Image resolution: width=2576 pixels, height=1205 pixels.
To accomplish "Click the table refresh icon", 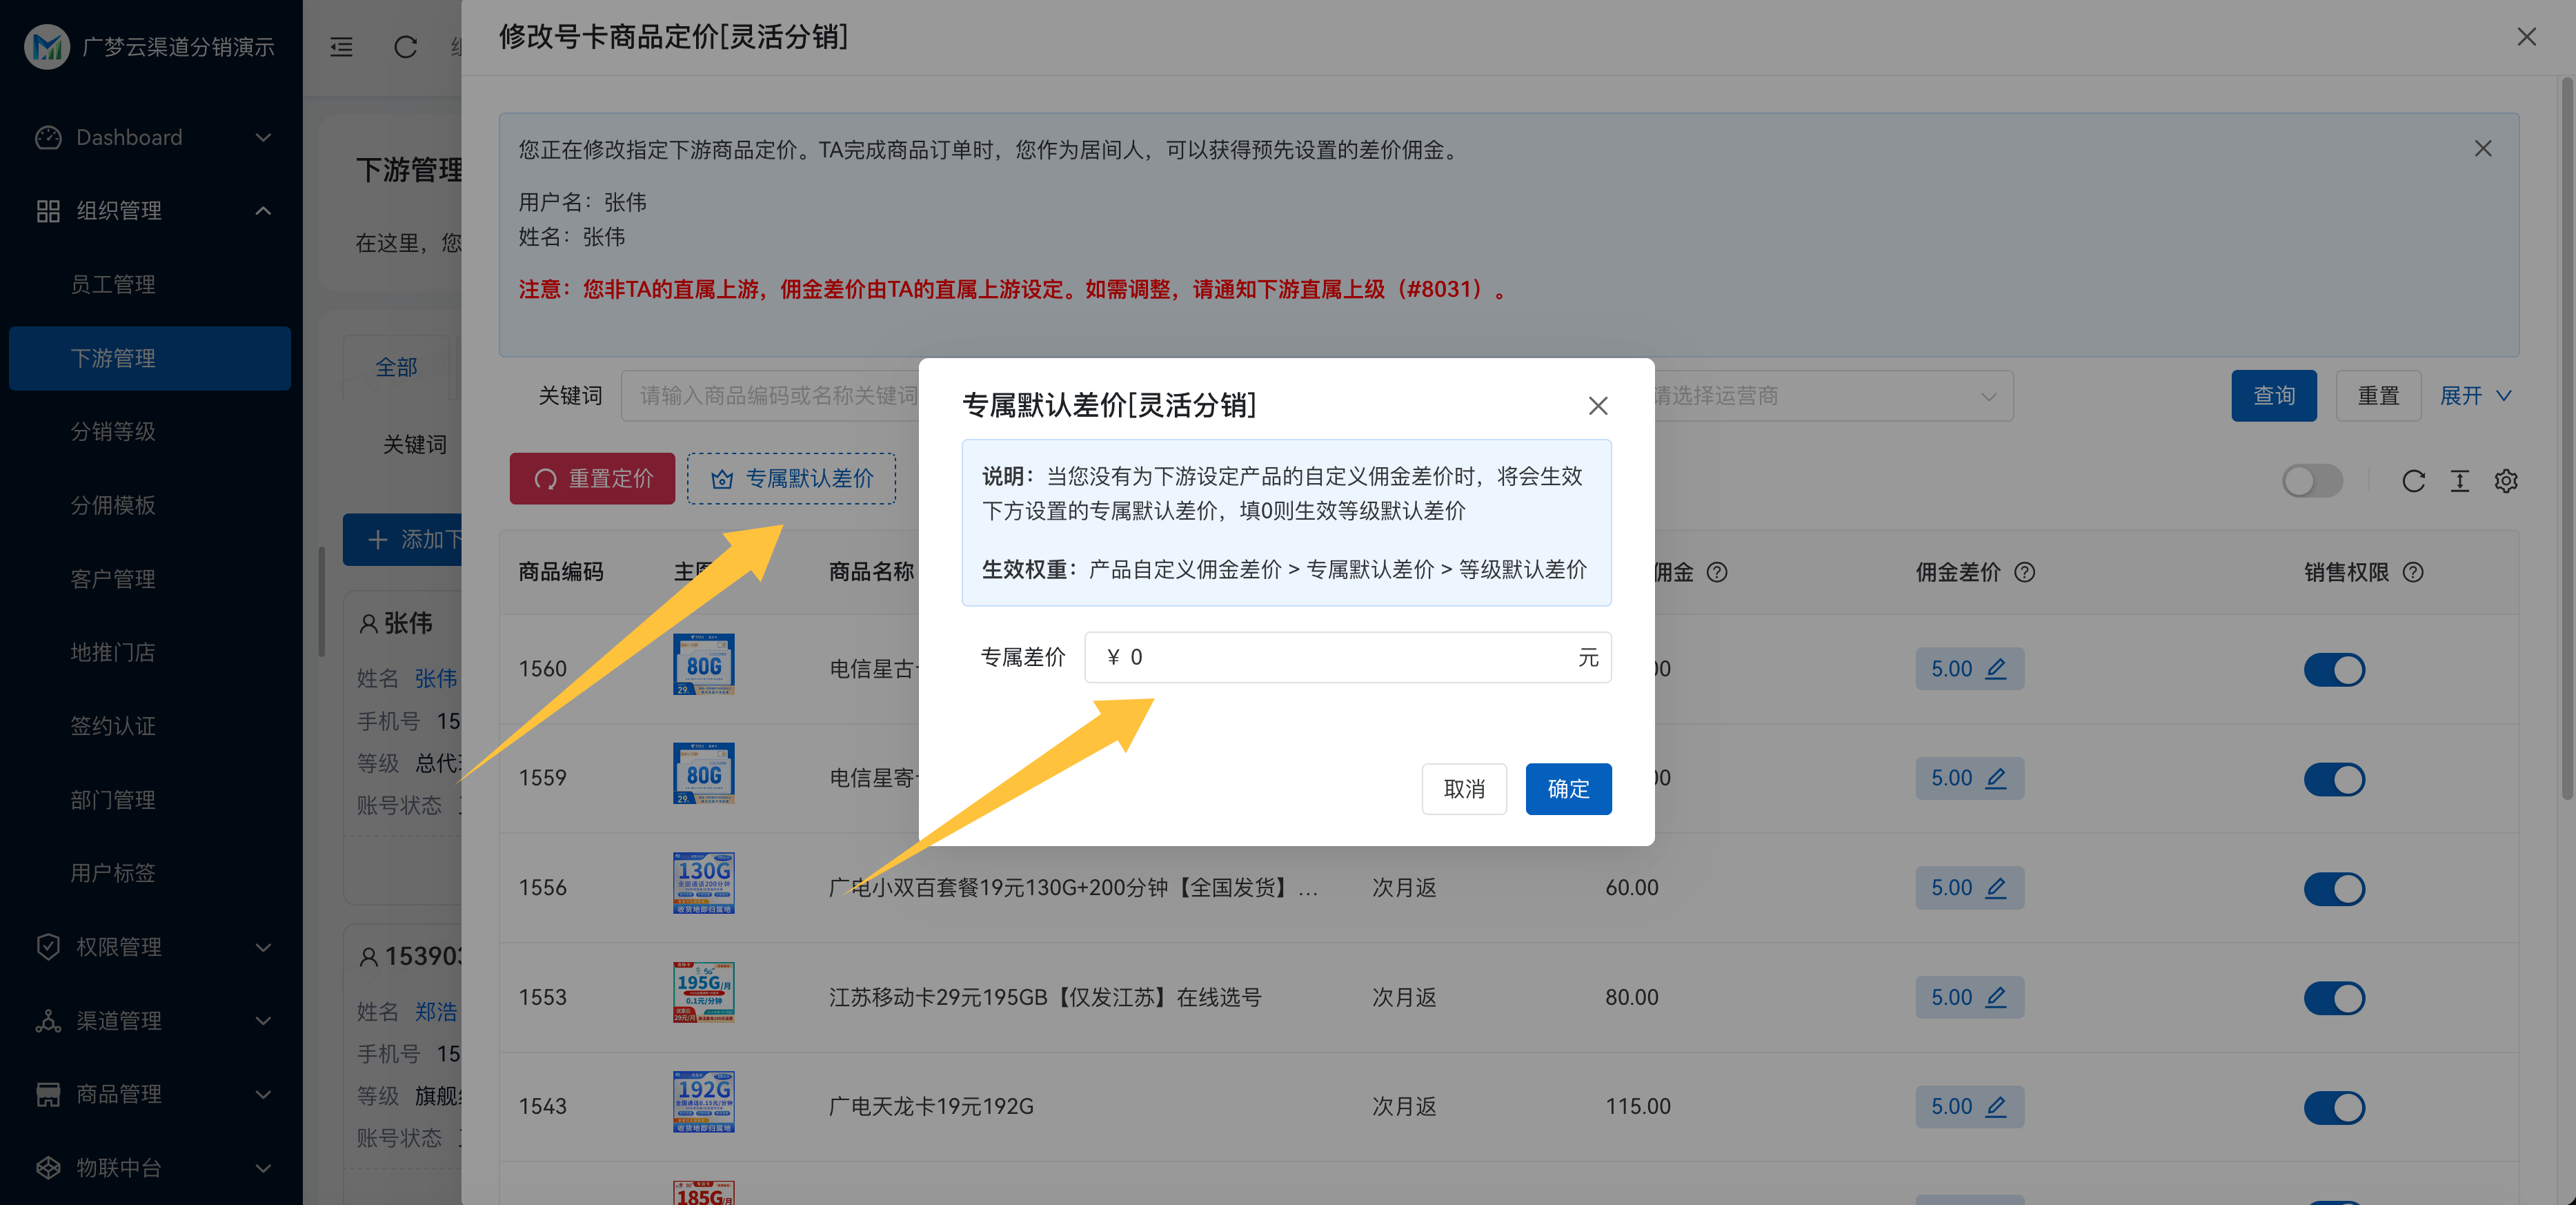I will (x=2413, y=481).
